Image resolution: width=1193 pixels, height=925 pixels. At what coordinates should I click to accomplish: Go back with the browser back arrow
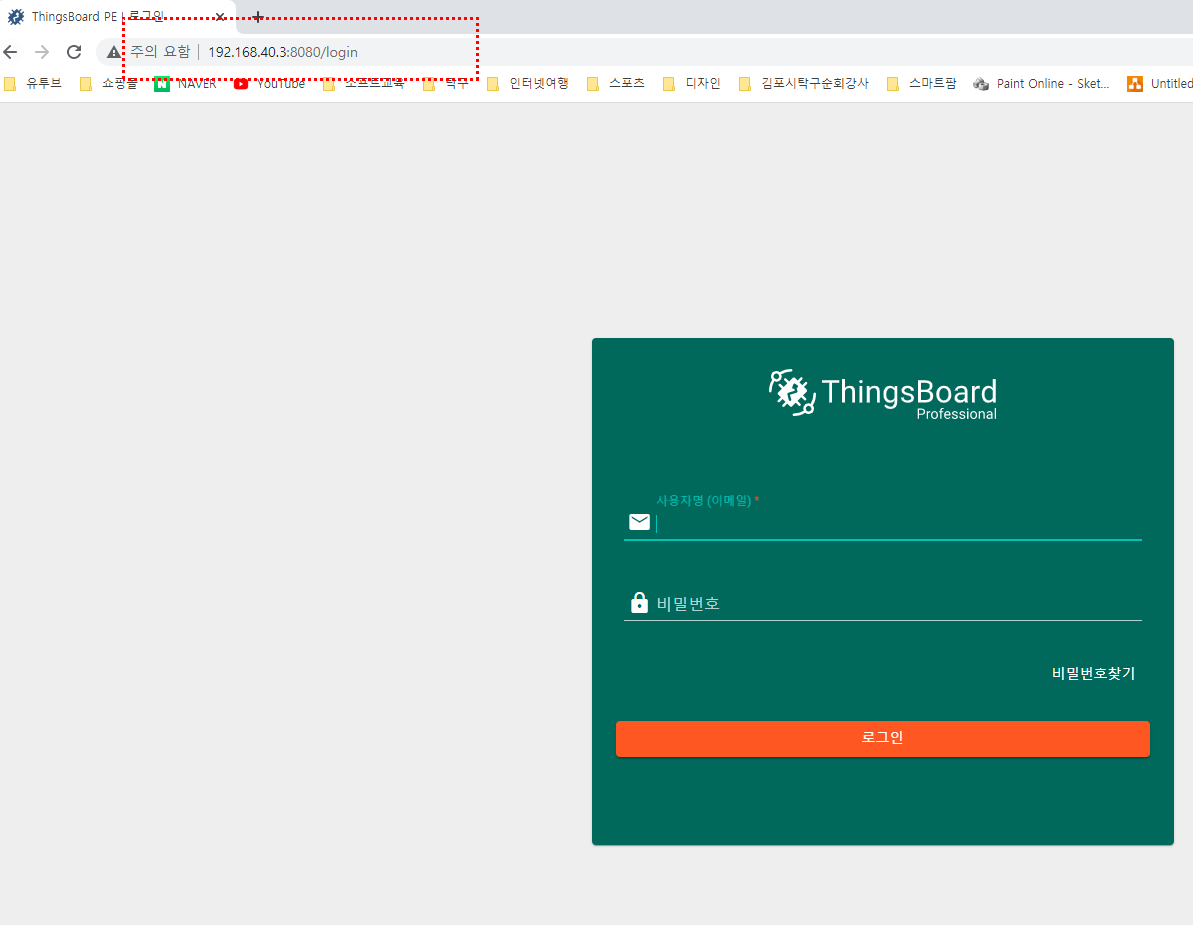coord(11,52)
